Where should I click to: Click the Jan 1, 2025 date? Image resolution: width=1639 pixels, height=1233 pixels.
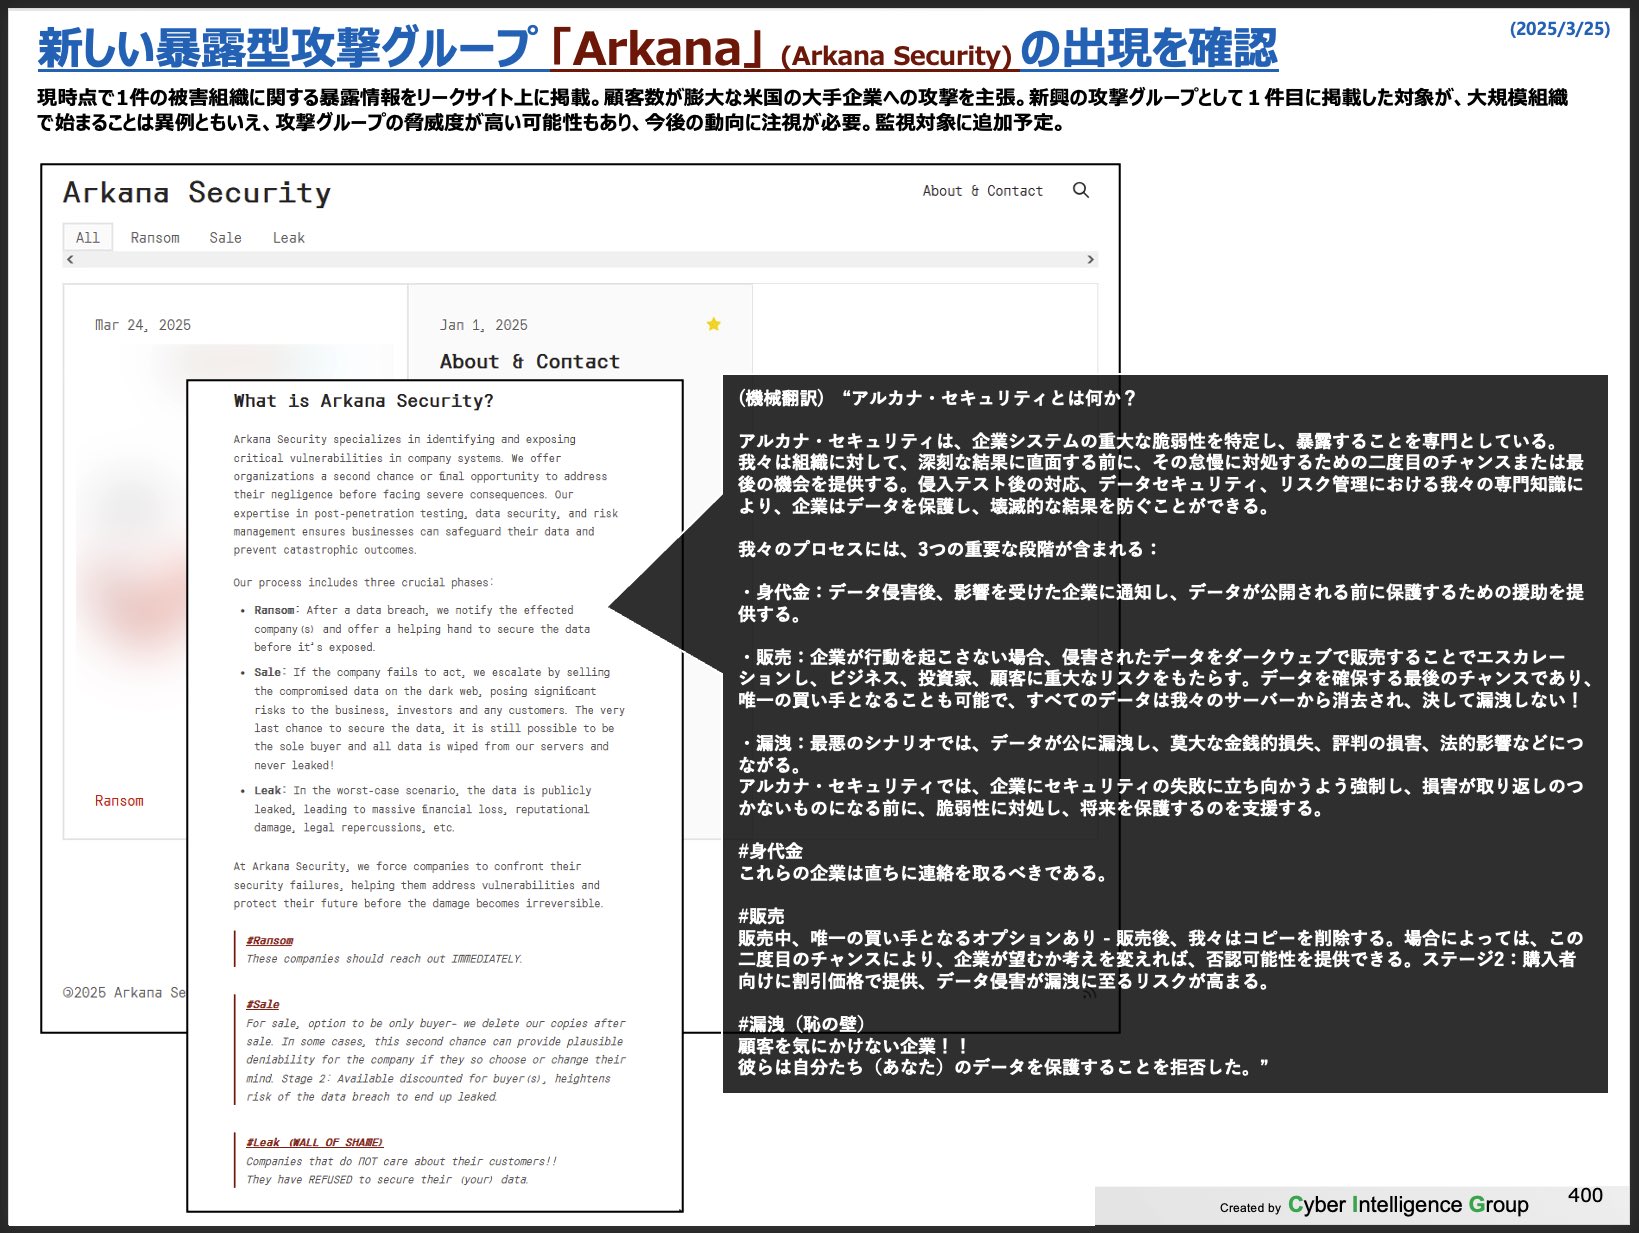(x=484, y=325)
